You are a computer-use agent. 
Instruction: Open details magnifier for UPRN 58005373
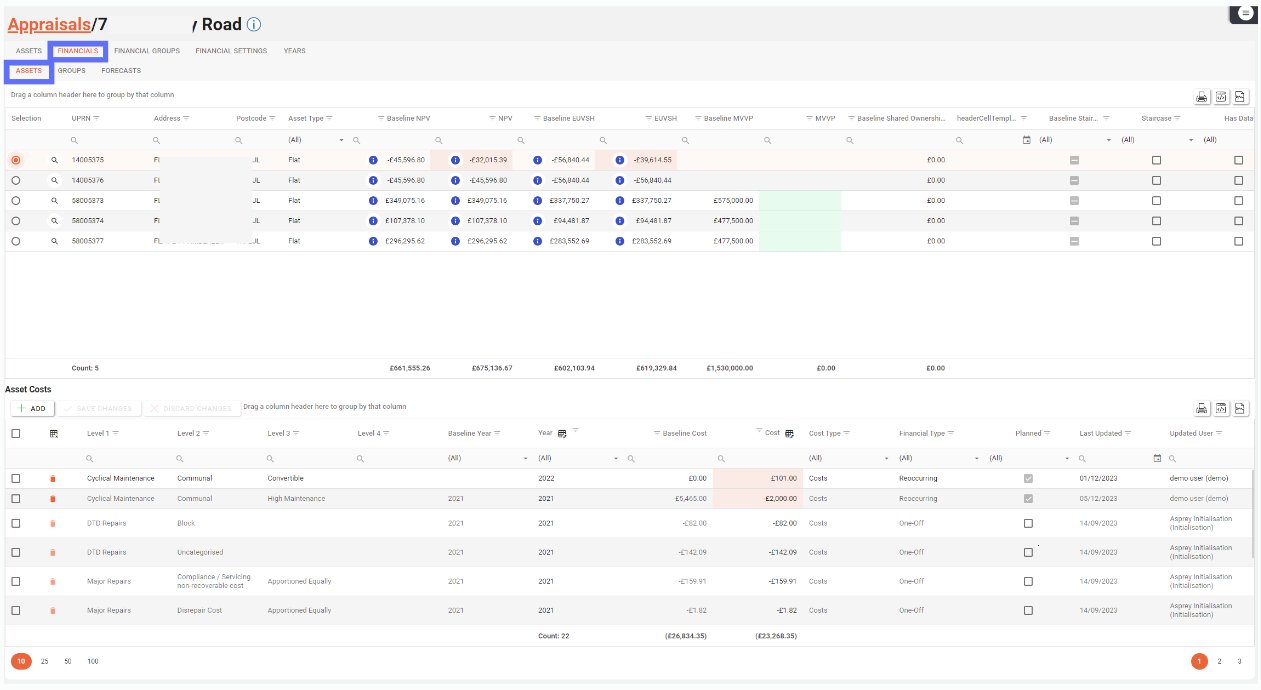click(55, 201)
